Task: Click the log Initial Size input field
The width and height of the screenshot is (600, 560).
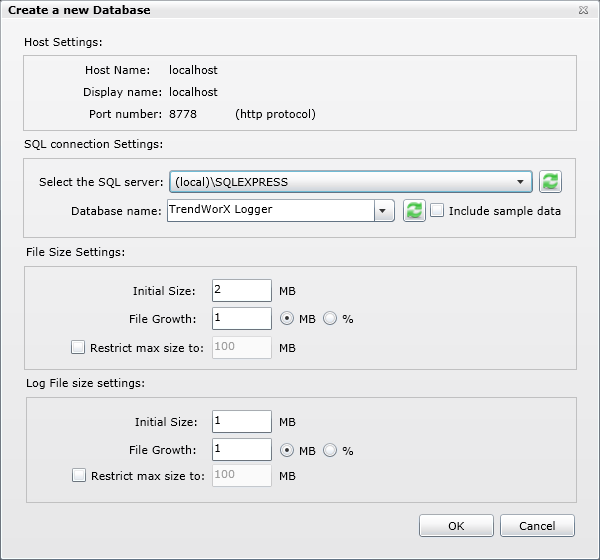Action: pyautogui.click(x=241, y=422)
